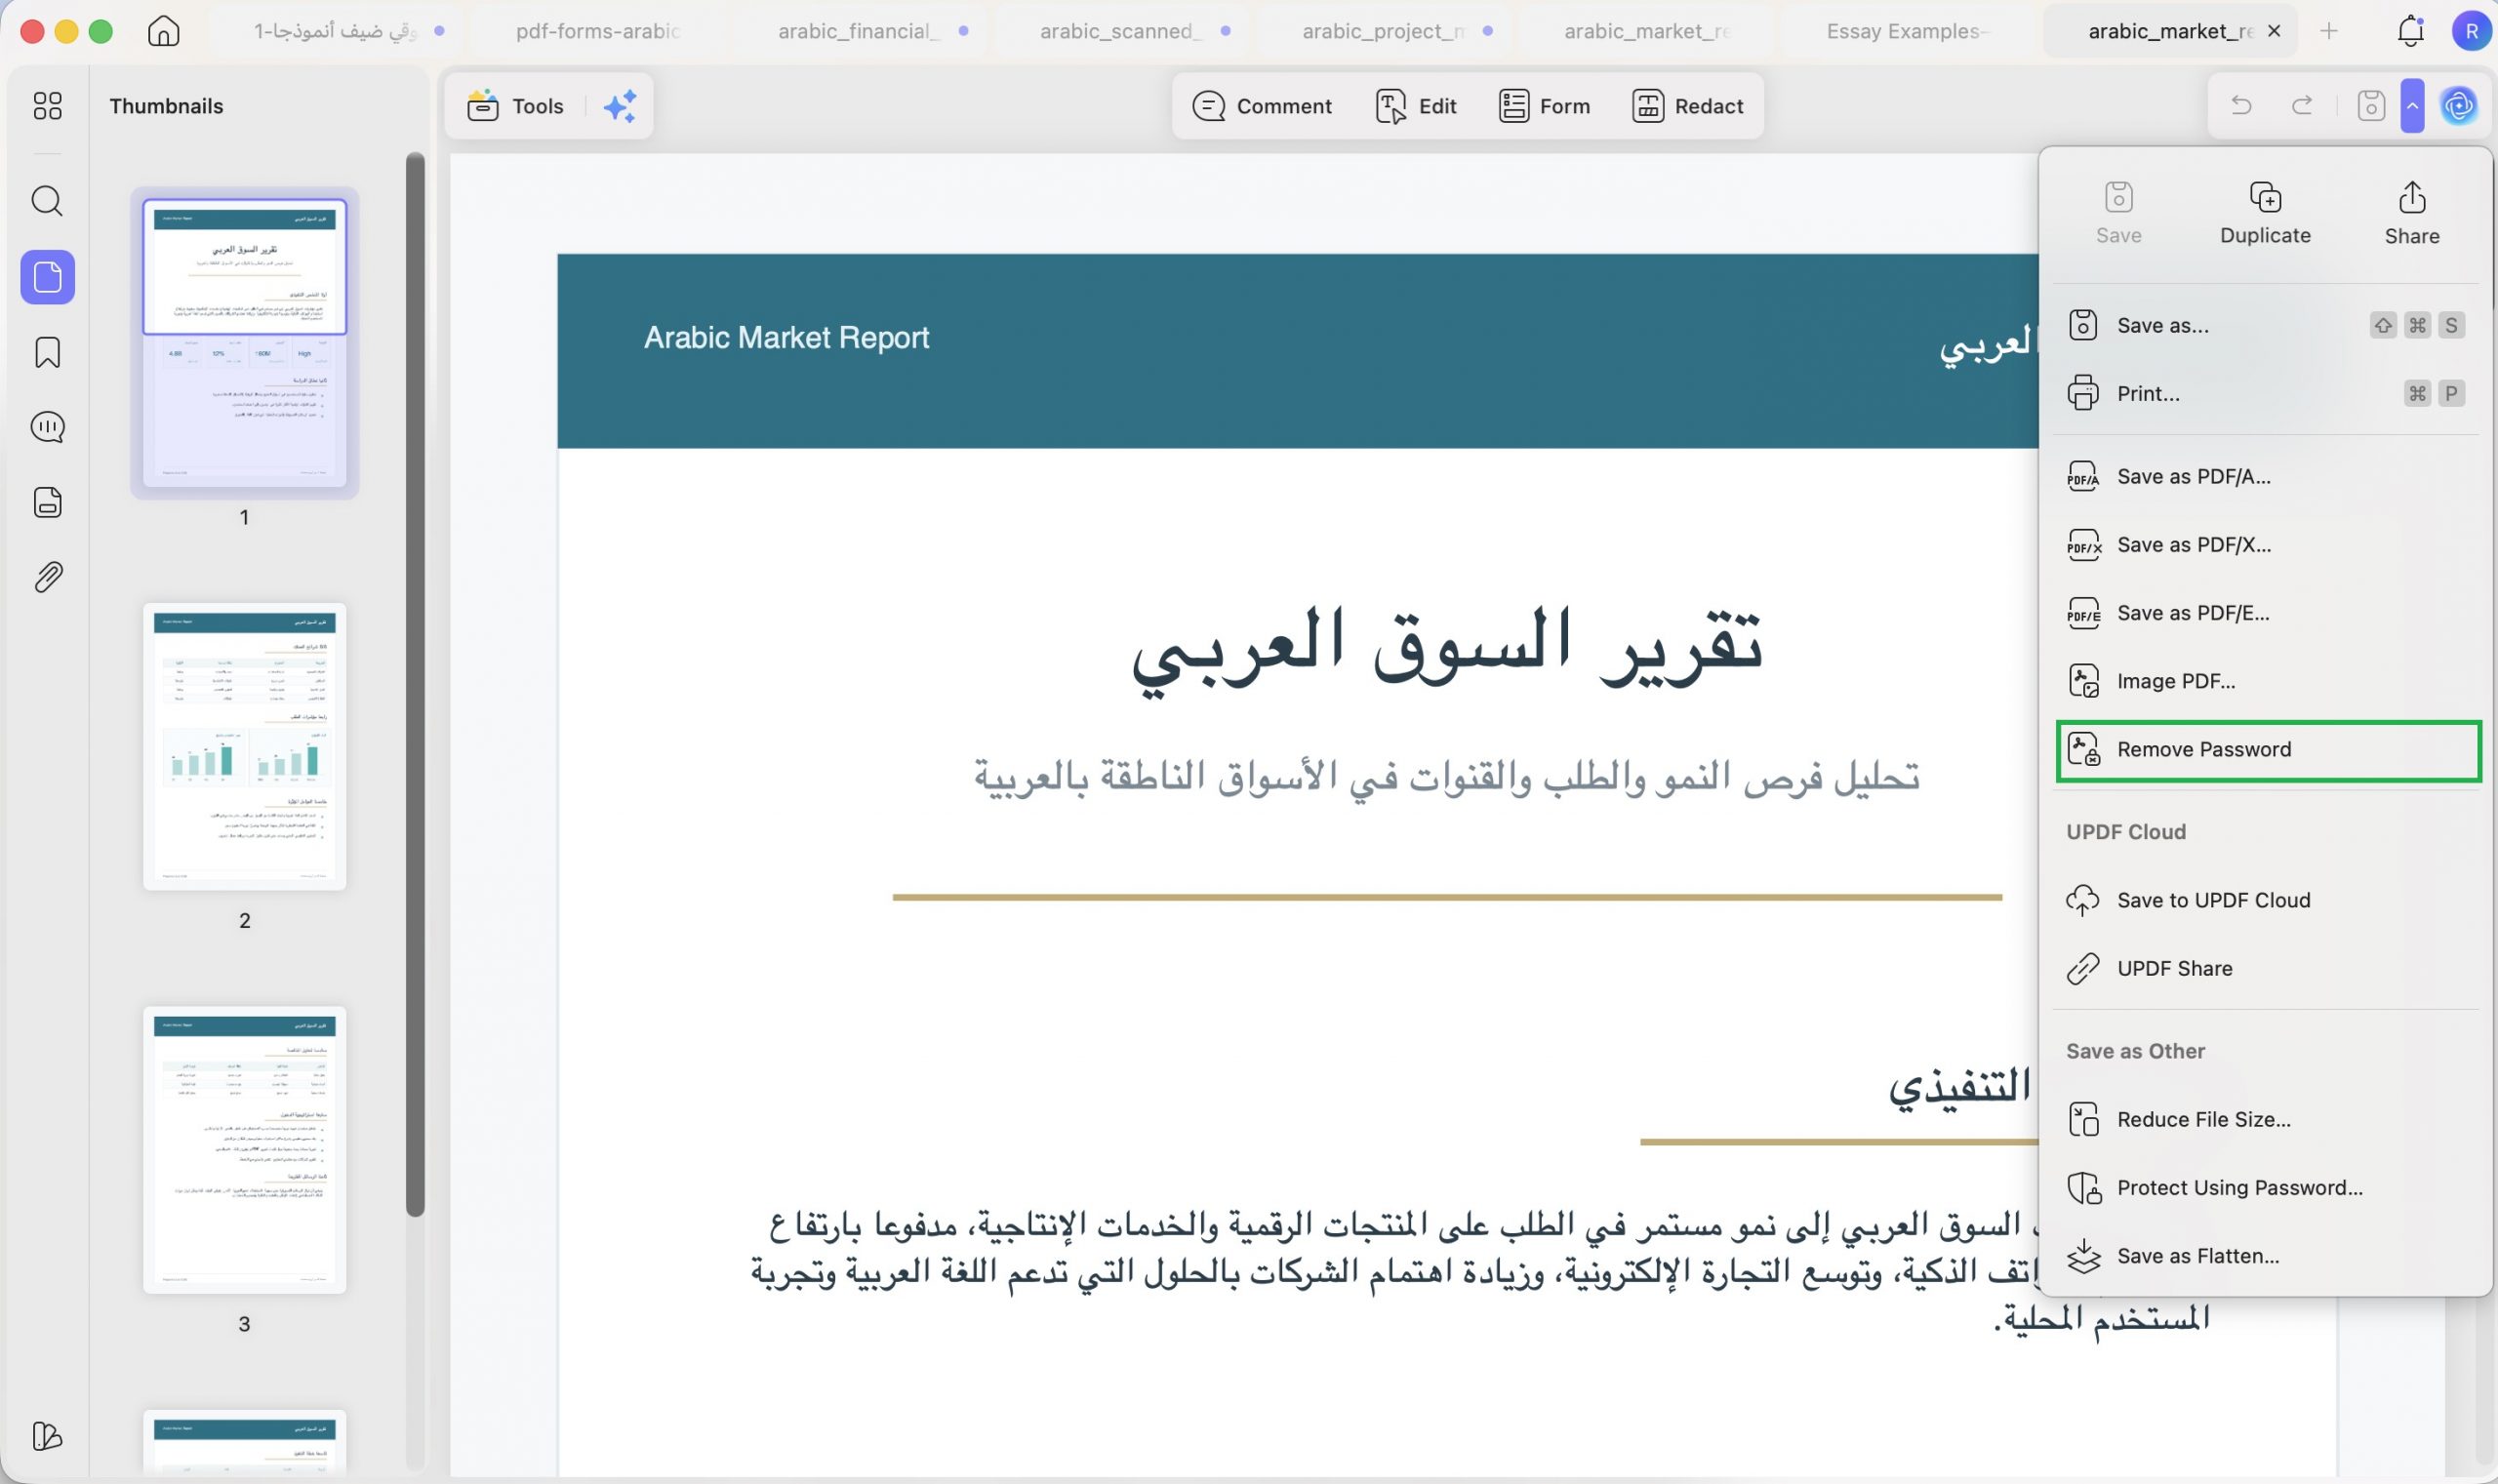Select Protect Using Password...
This screenshot has height=1484, width=2498.
(x=2265, y=1187)
